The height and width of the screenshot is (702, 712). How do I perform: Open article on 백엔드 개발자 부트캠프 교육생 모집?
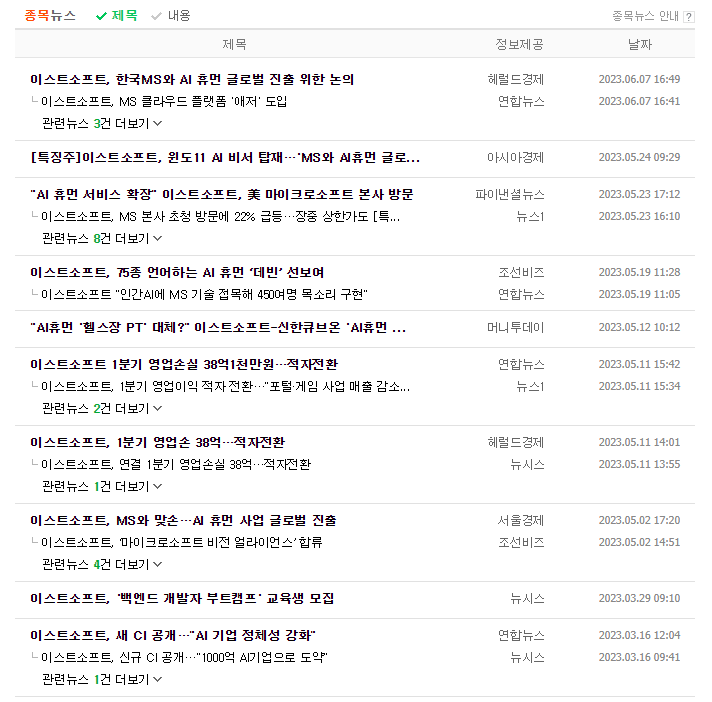tap(182, 598)
